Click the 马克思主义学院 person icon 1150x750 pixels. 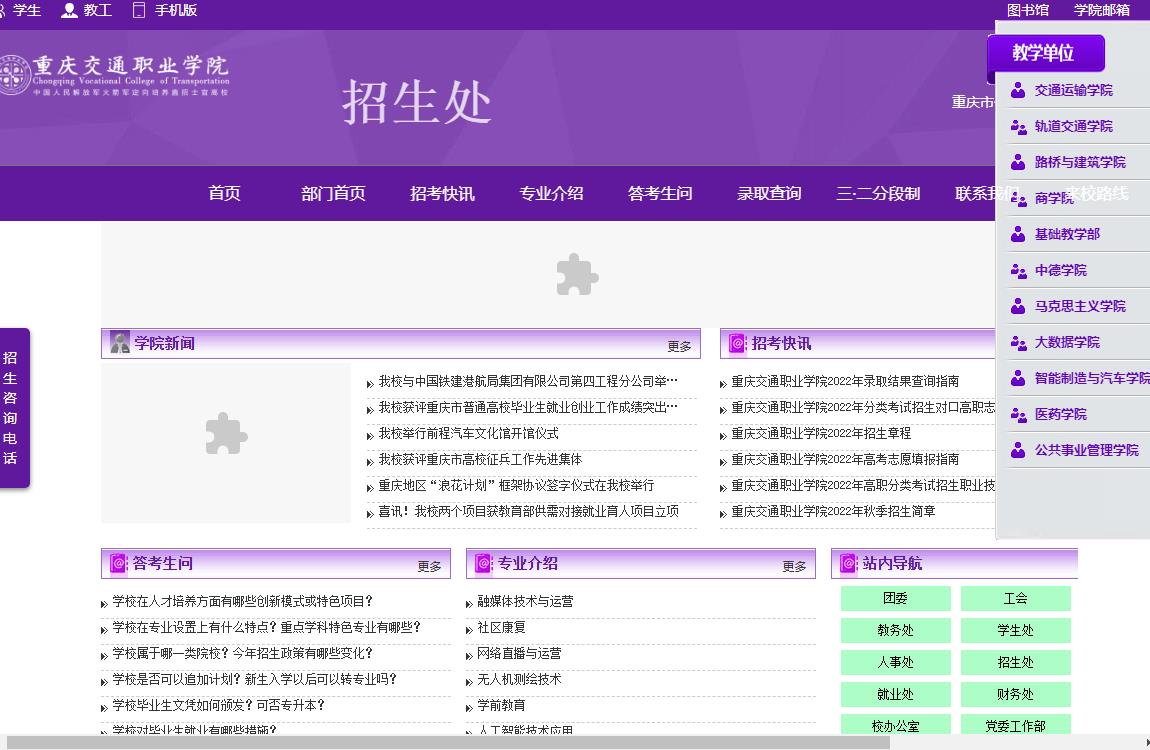[x=1018, y=306]
